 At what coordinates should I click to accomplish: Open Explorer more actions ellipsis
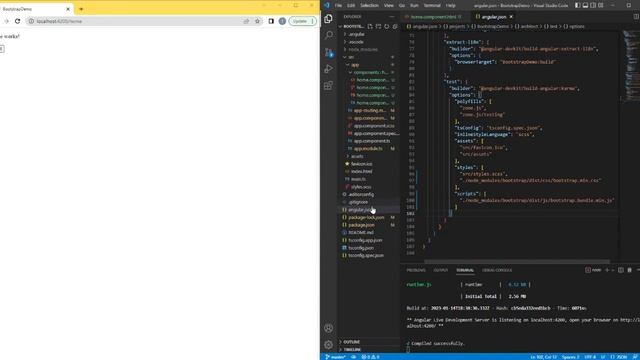tap(392, 17)
